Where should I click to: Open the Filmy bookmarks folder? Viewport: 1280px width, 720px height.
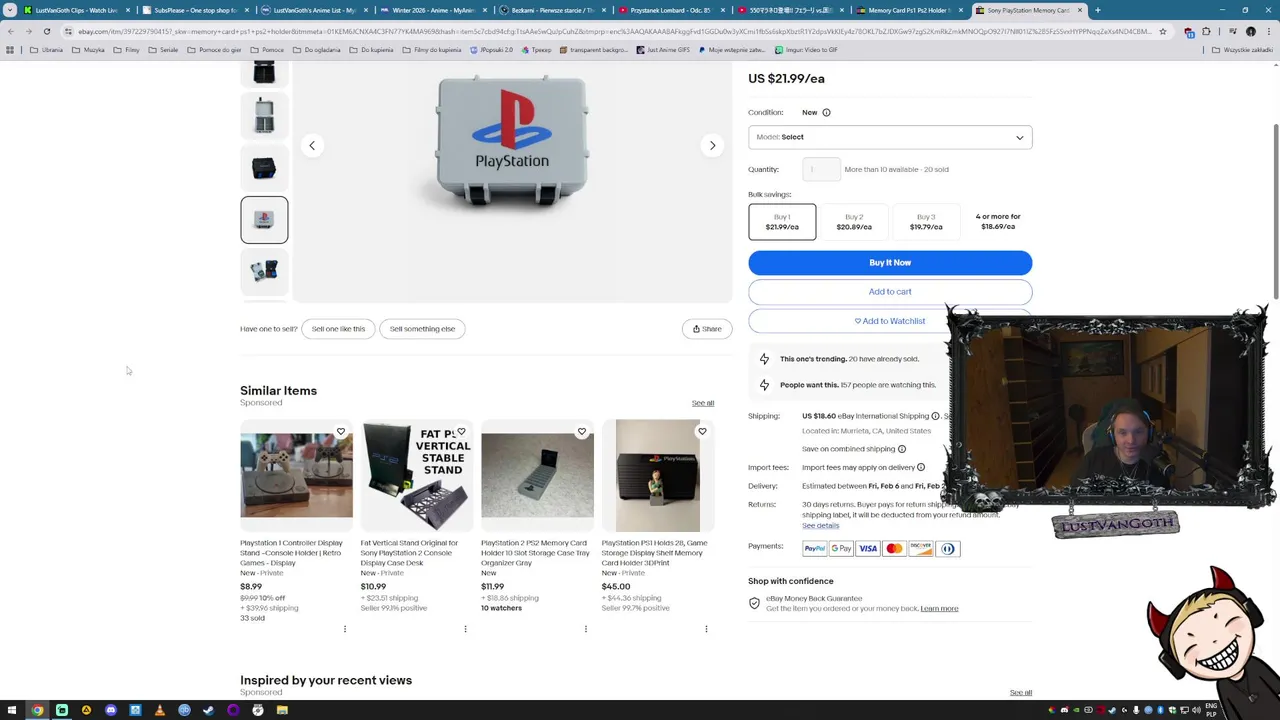127,49
